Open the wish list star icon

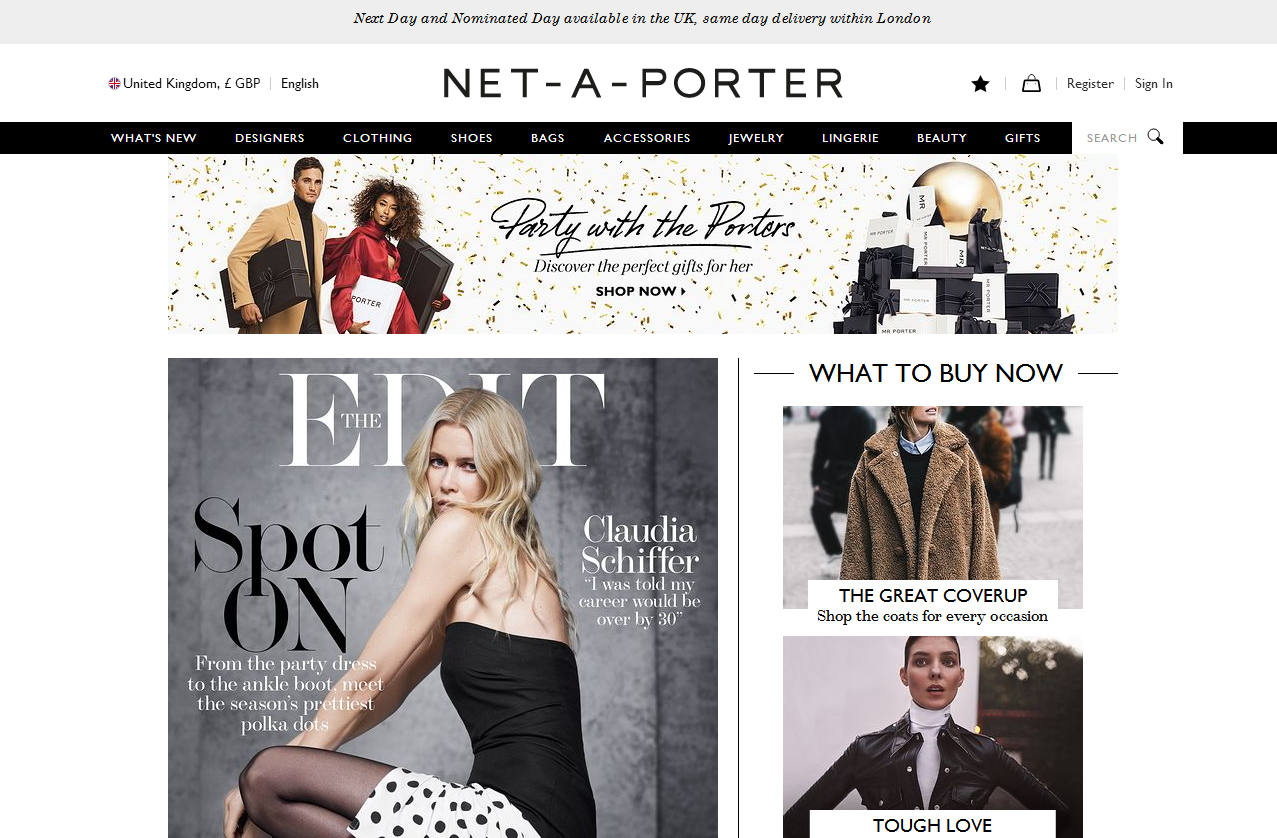pyautogui.click(x=980, y=84)
